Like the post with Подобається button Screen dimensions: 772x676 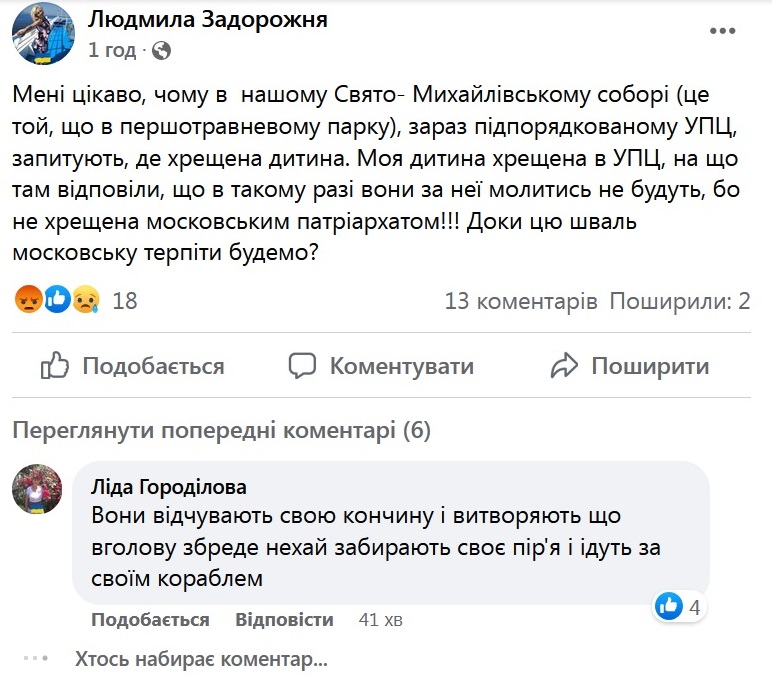(132, 366)
